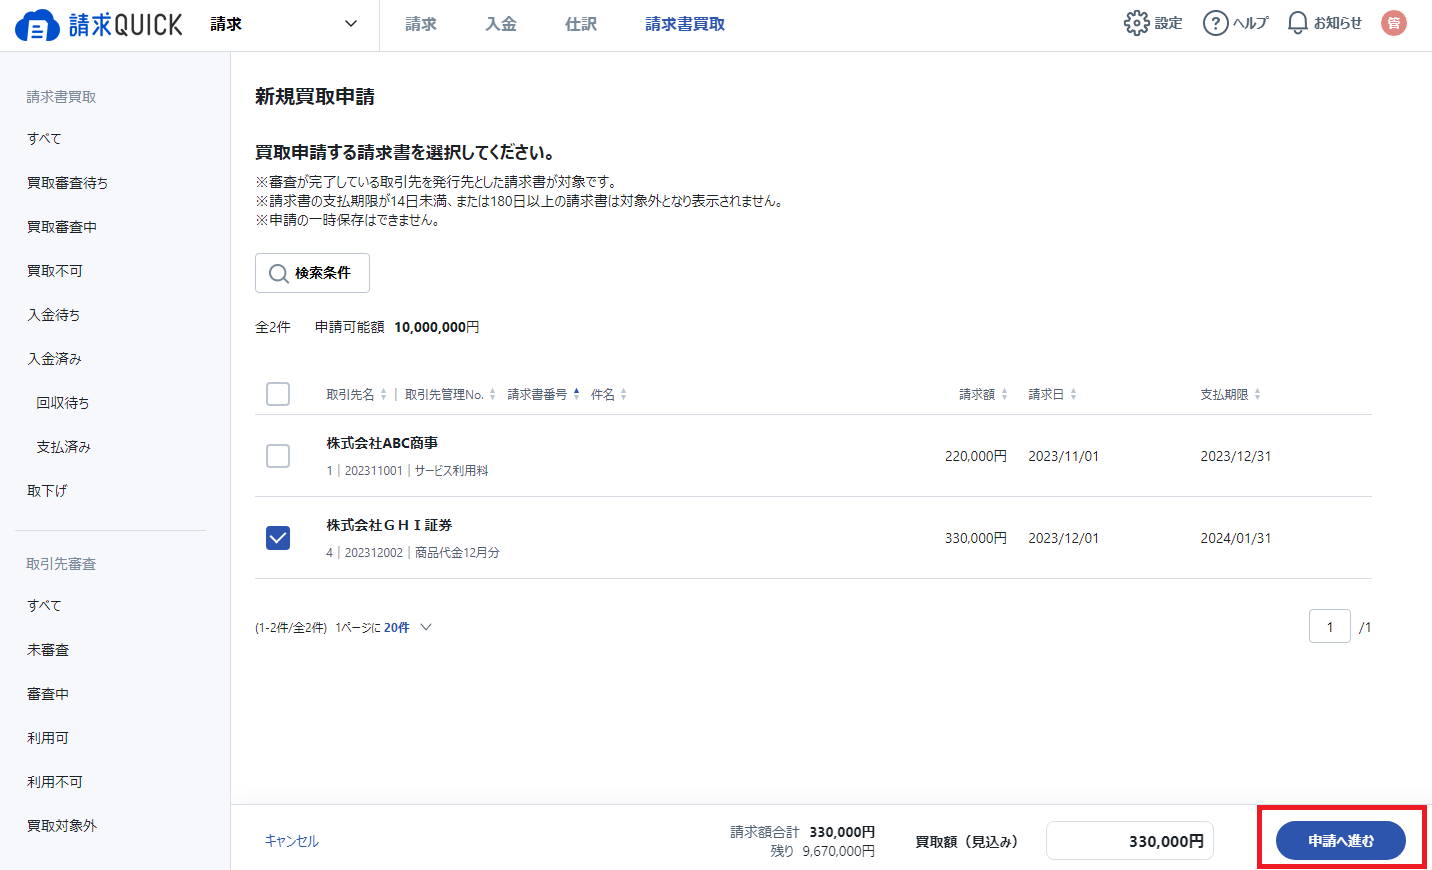Viewport: 1432px width, 870px height.
Task: Click the 220,000円 amount cell
Action: click(976, 456)
